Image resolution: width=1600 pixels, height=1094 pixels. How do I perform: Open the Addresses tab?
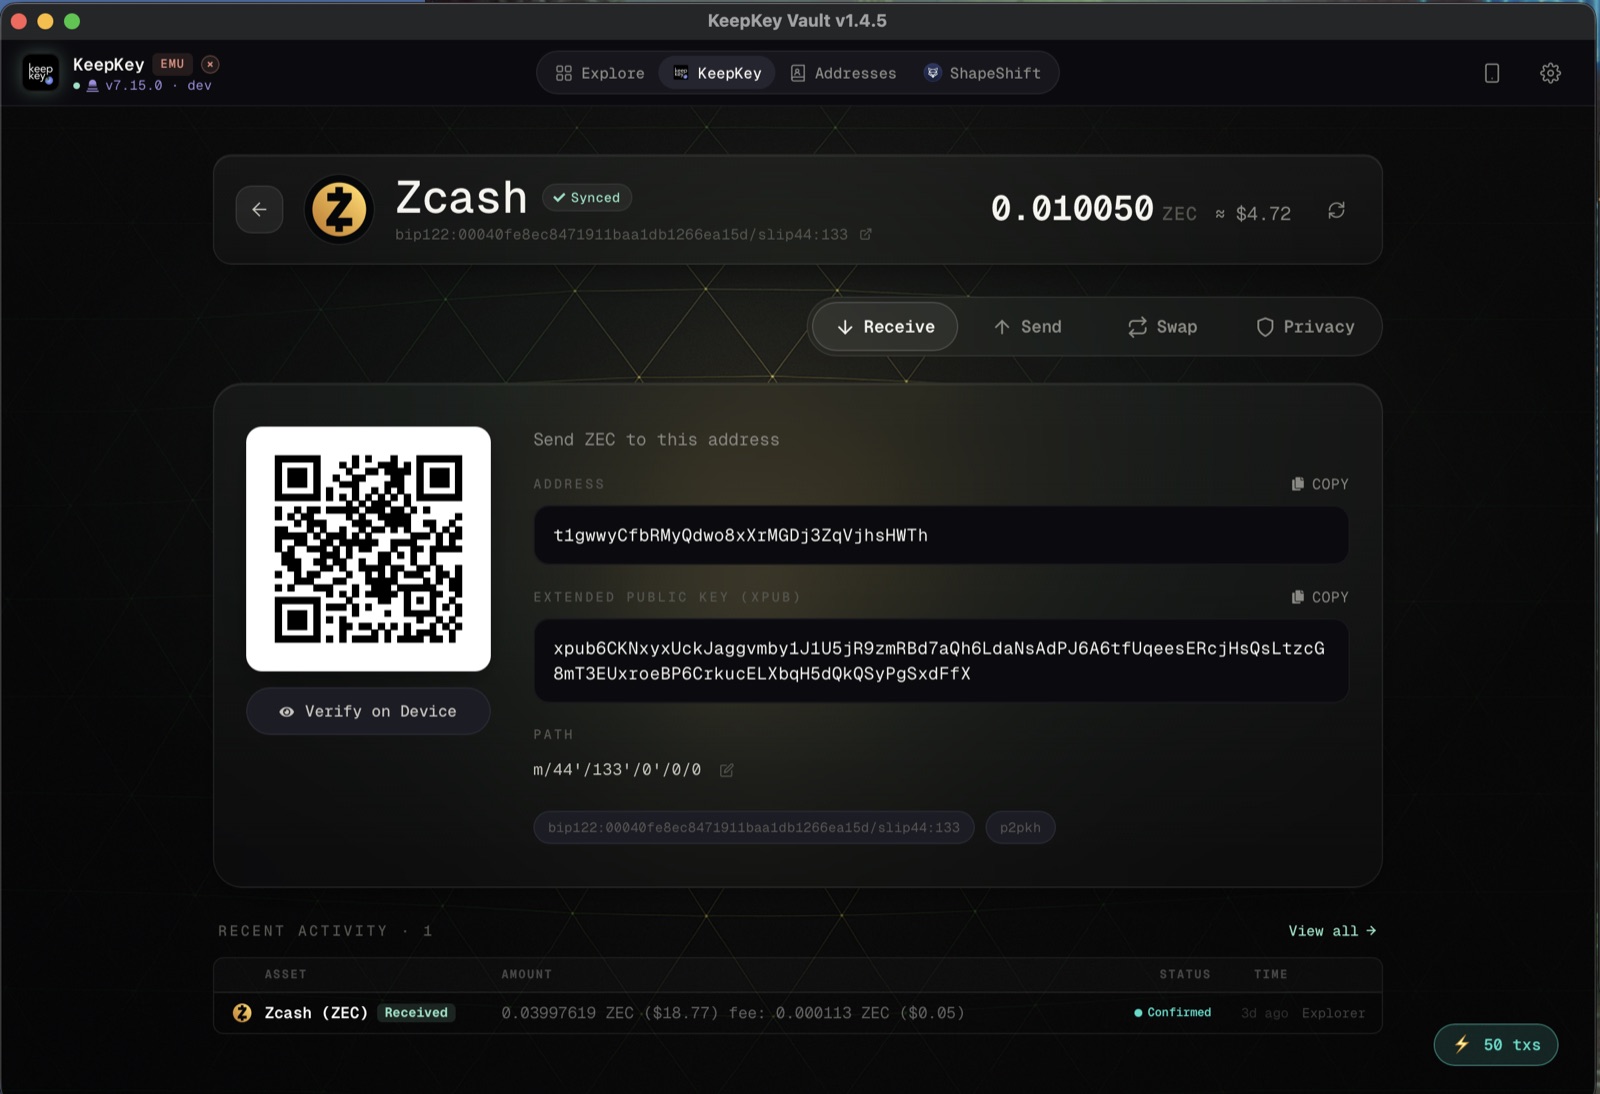click(843, 73)
